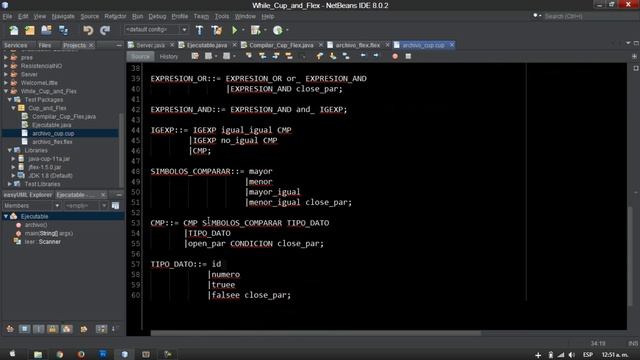Click the Shift Line Left icon in editor toolbar
This screenshot has width=640, height=360.
[x=363, y=56]
